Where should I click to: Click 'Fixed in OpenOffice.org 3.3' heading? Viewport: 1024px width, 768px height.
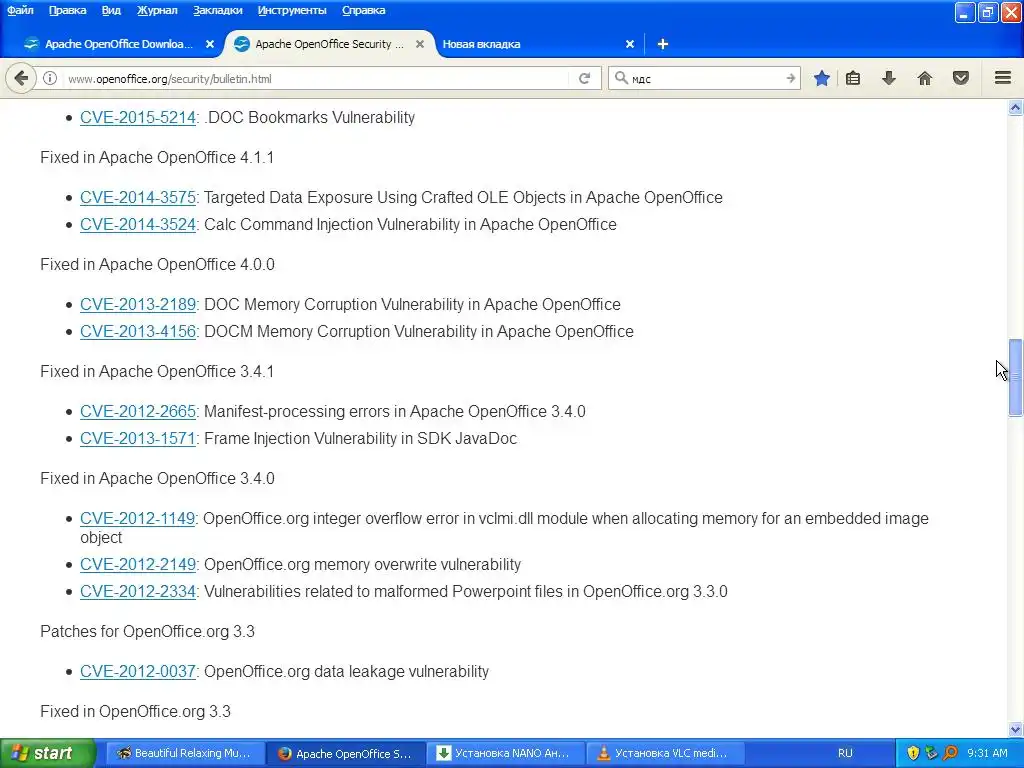pyautogui.click(x=135, y=711)
